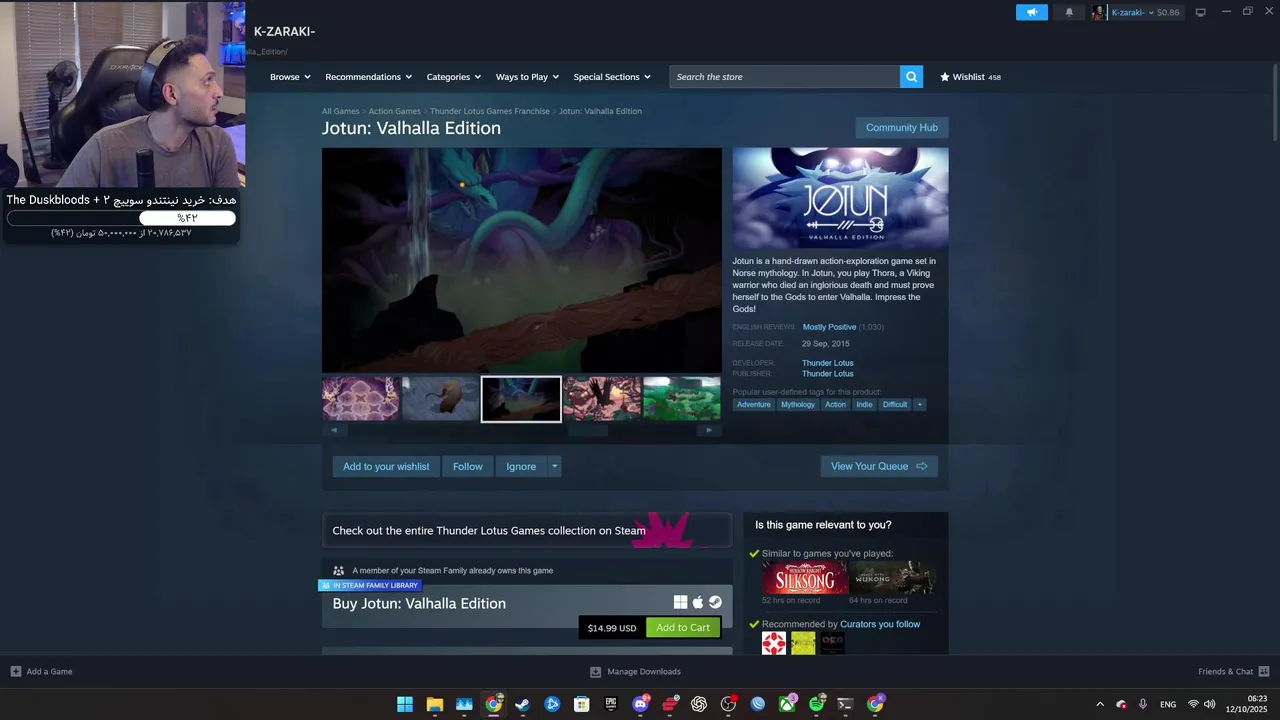The width and height of the screenshot is (1280, 720).
Task: Click the Silksong similar game image
Action: [804, 577]
